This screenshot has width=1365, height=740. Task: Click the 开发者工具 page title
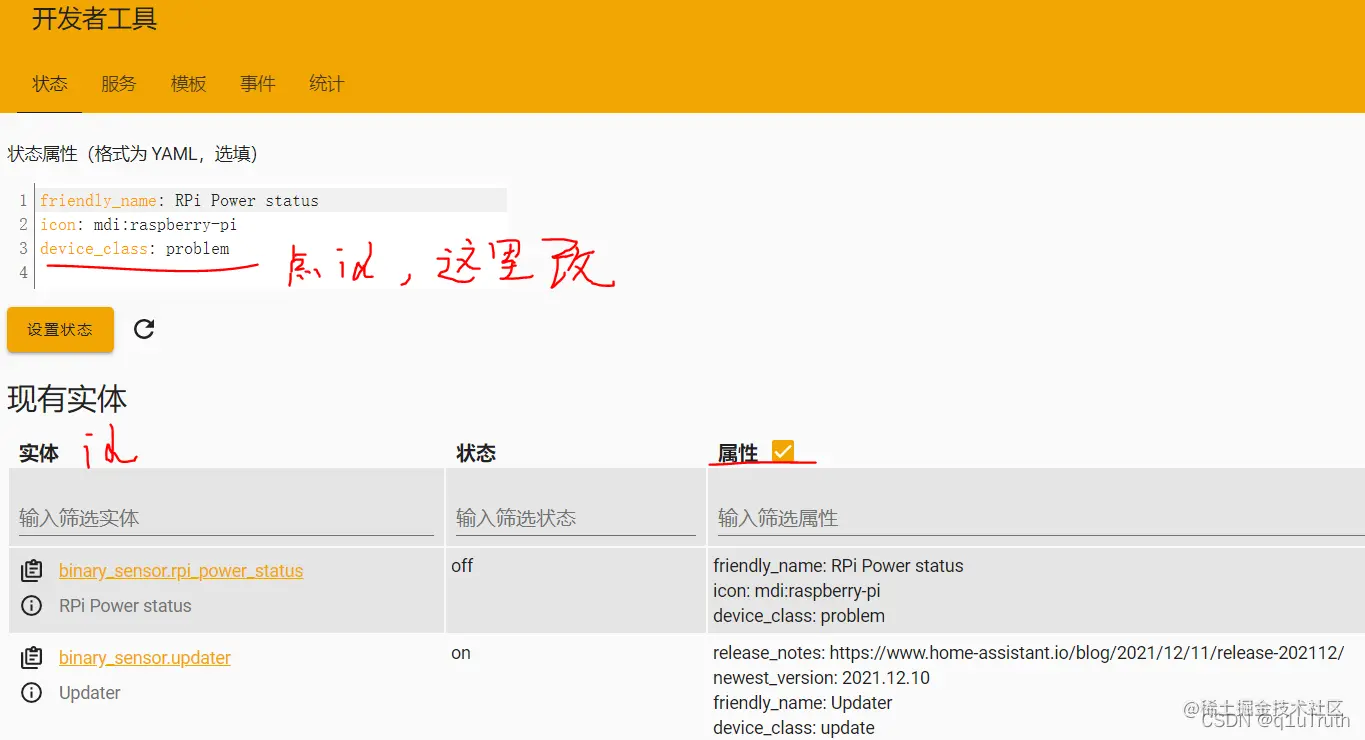[x=94, y=19]
